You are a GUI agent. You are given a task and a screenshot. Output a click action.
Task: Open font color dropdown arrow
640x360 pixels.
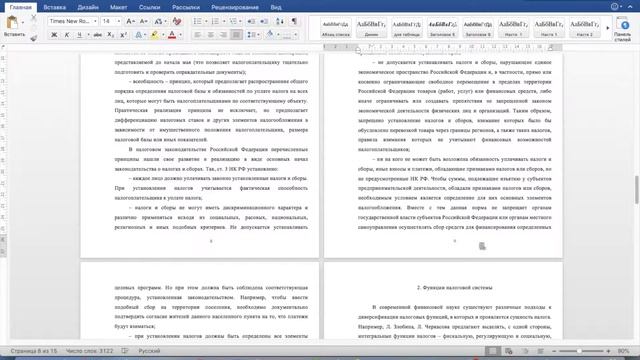[x=181, y=35]
